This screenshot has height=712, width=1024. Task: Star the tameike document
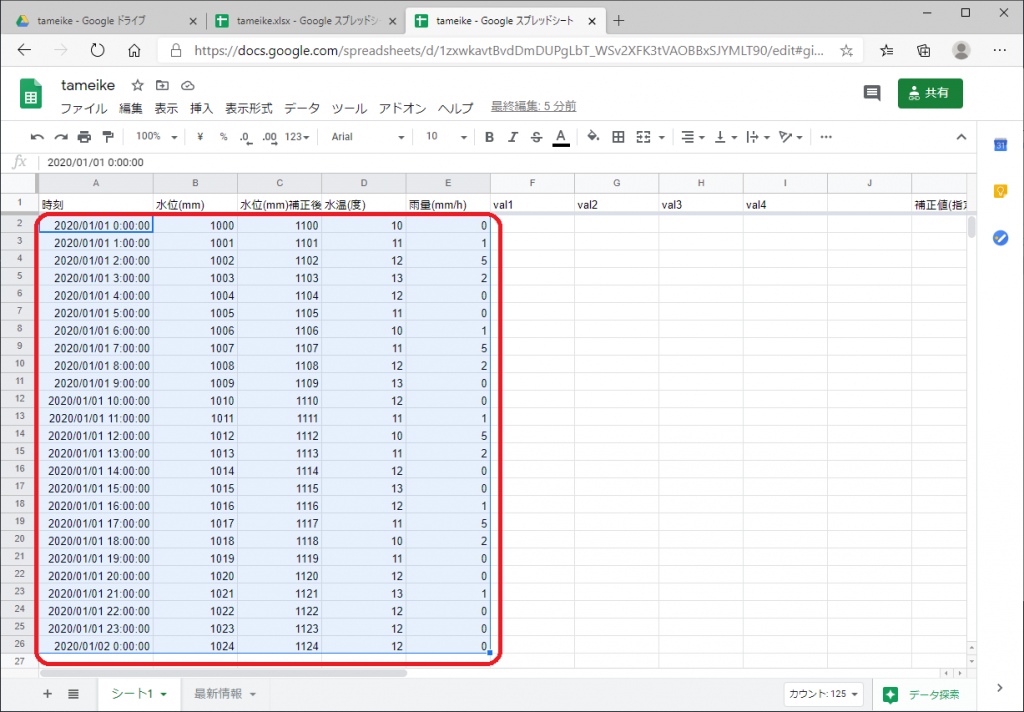point(138,85)
